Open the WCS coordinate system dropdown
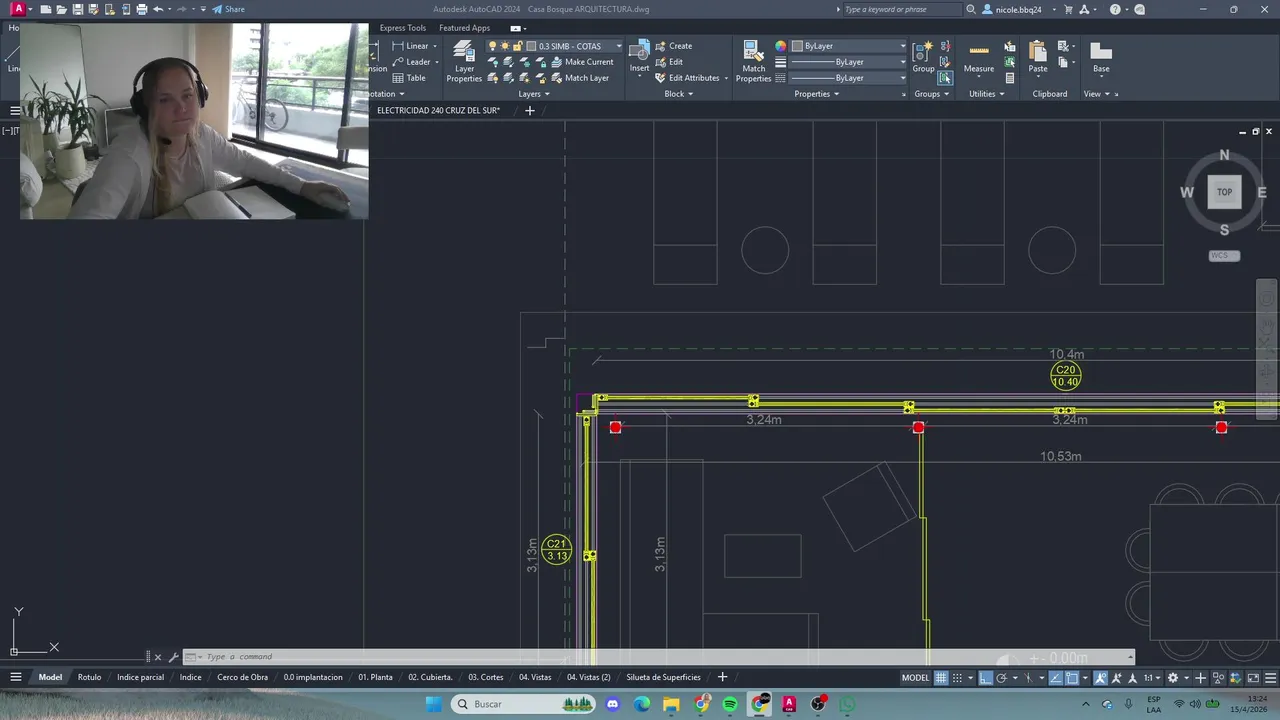The image size is (1280, 720). coord(1224,256)
